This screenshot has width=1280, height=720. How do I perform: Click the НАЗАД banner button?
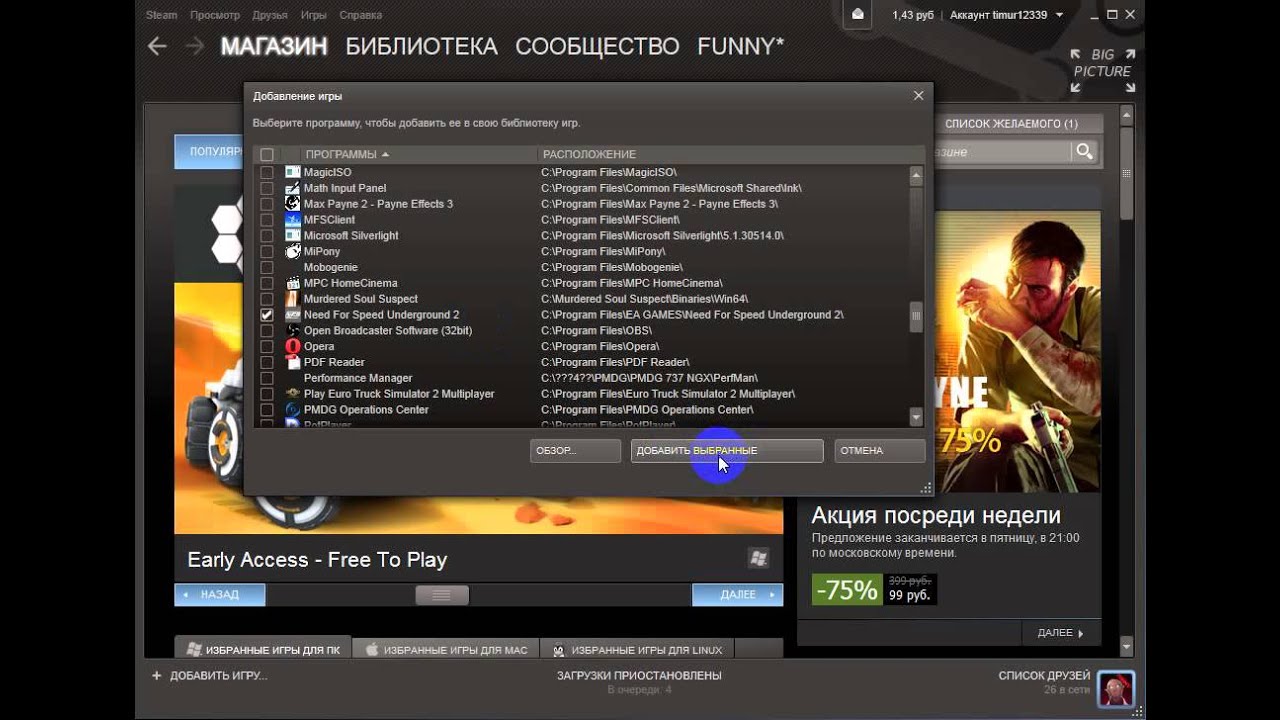[x=220, y=594]
